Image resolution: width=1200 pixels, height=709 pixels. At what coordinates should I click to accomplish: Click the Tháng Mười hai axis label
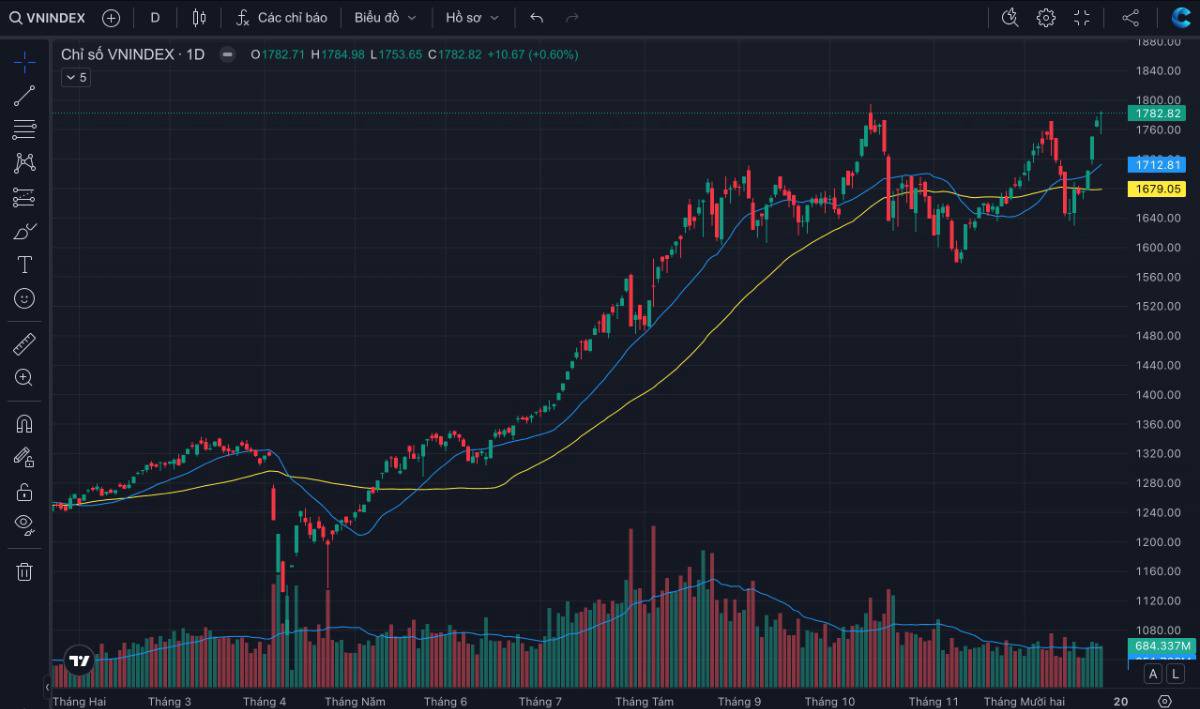(1024, 701)
